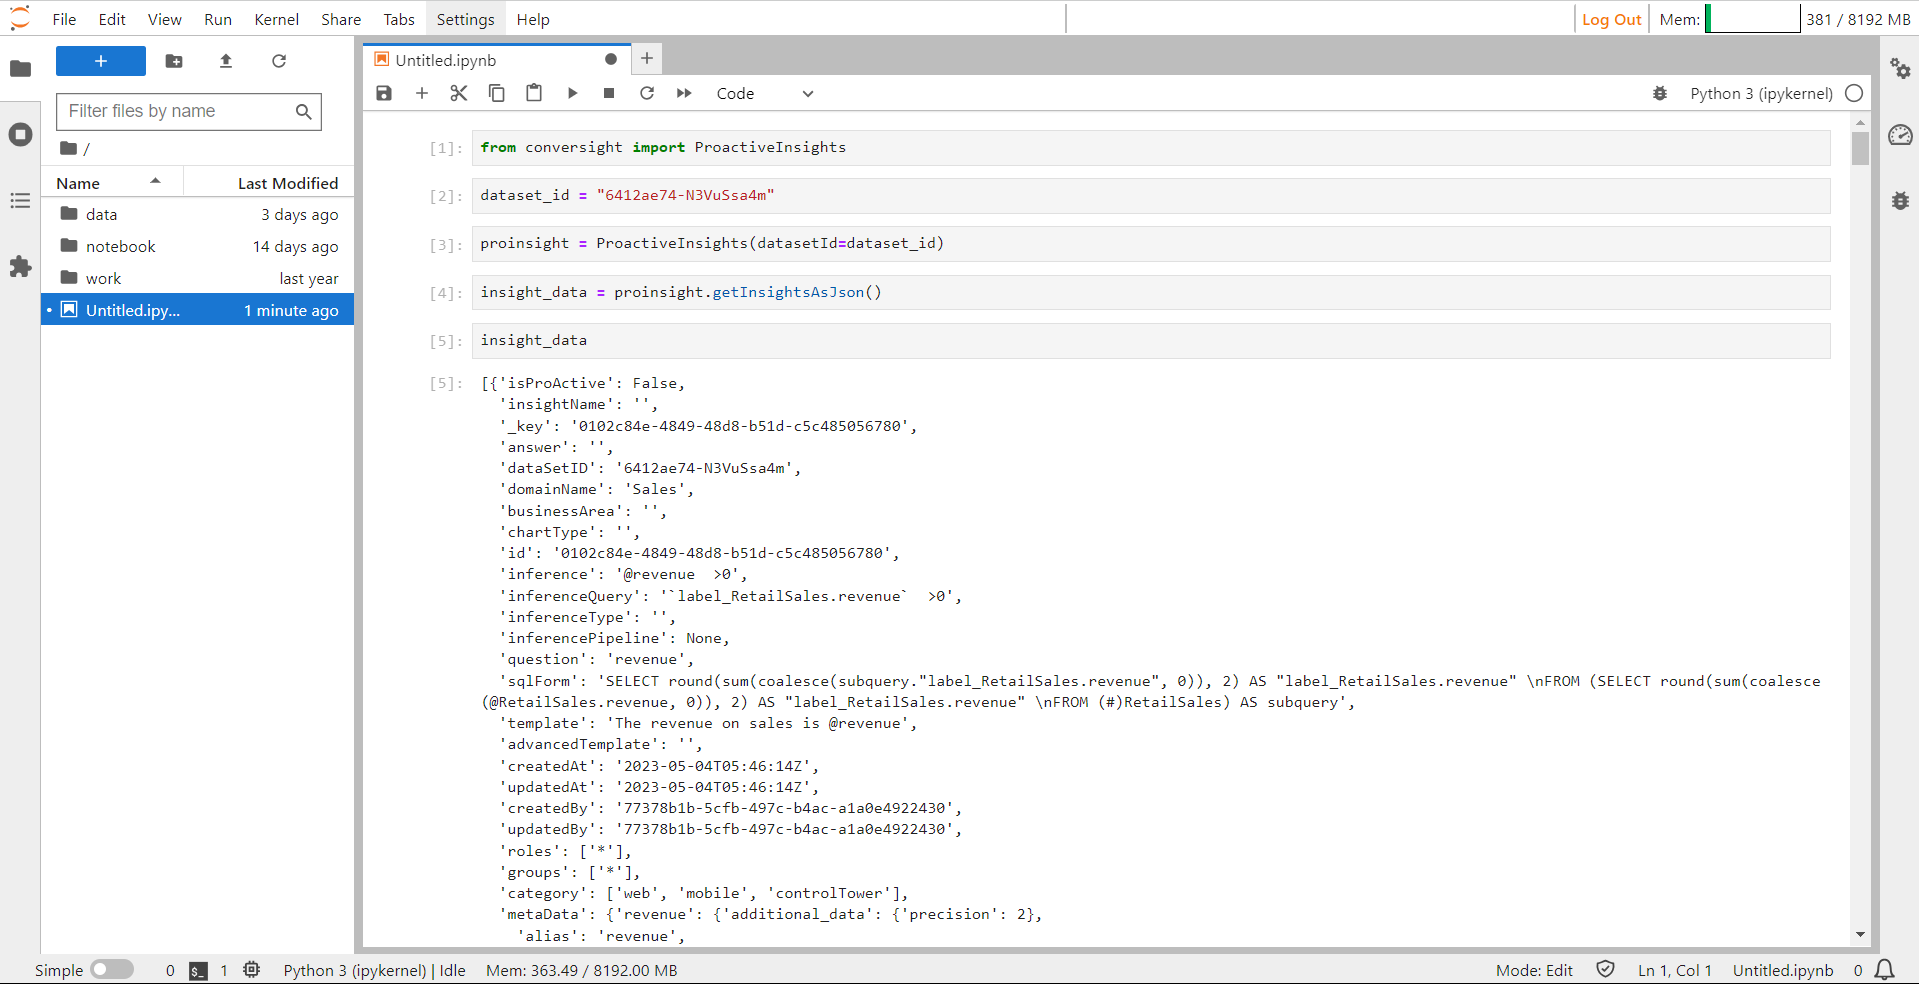Image resolution: width=1919 pixels, height=984 pixels.
Task: Interrupt the kernel with stop icon
Action: point(609,93)
